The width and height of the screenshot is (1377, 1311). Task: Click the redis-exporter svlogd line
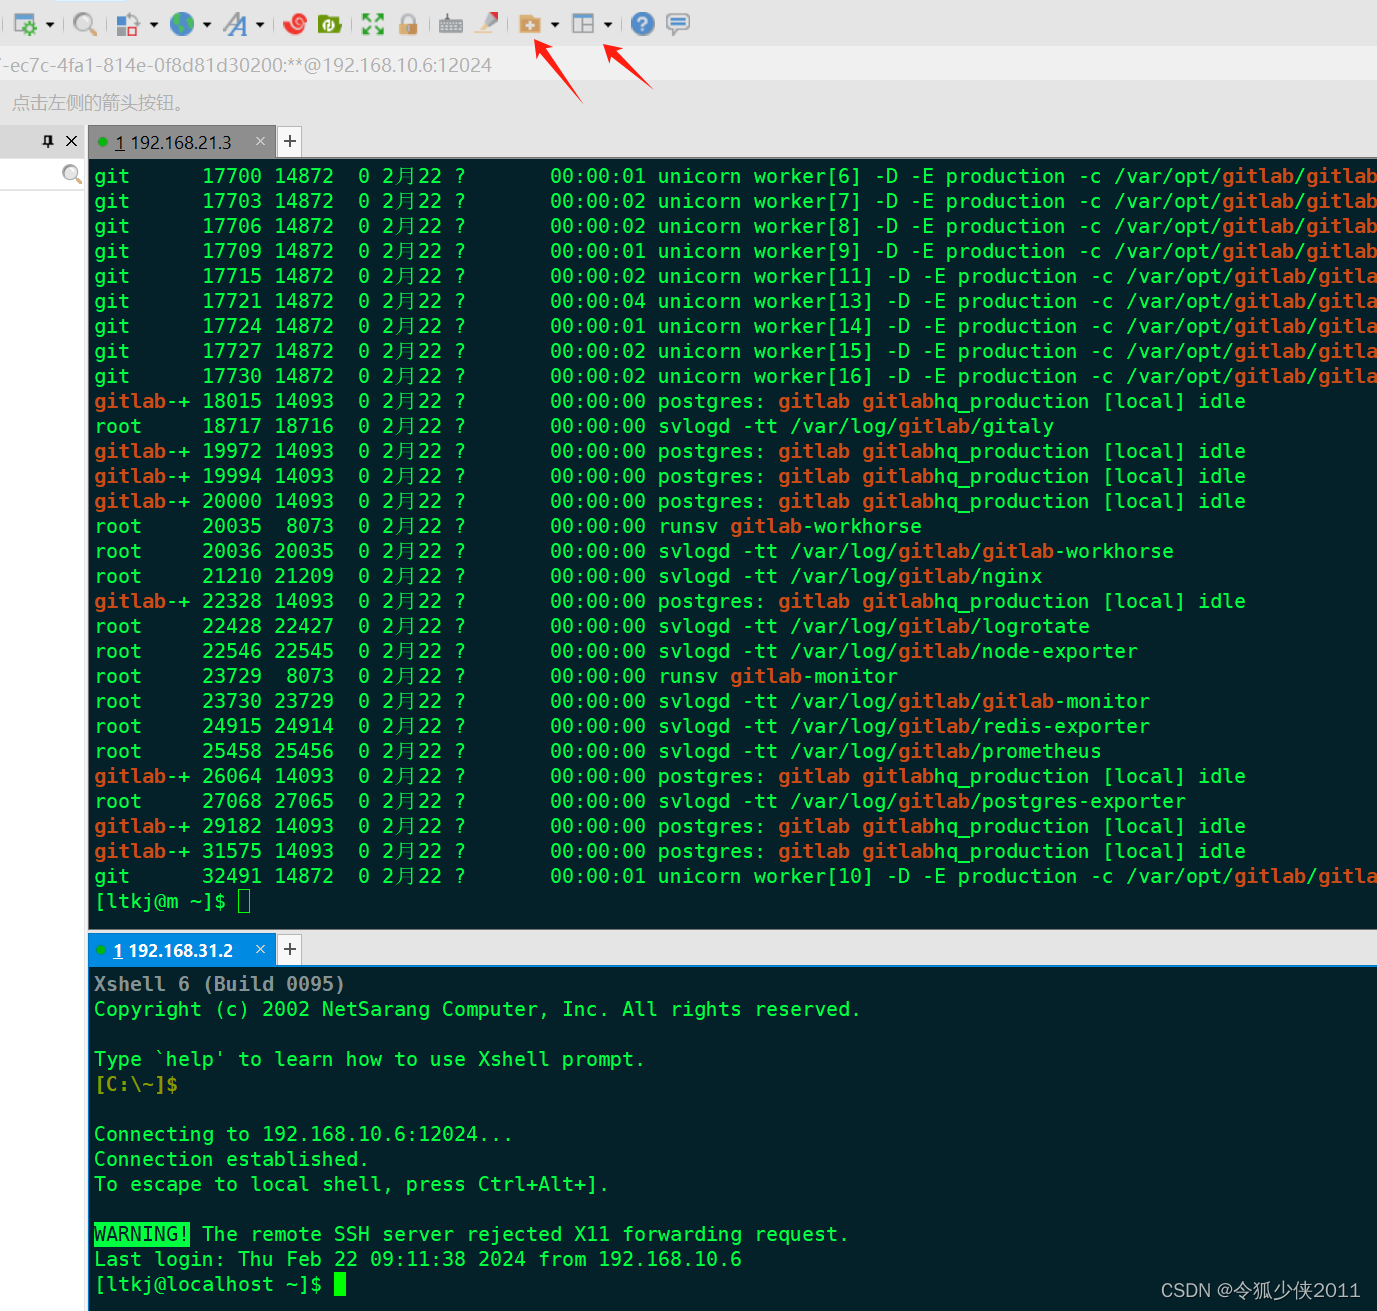coord(622,726)
